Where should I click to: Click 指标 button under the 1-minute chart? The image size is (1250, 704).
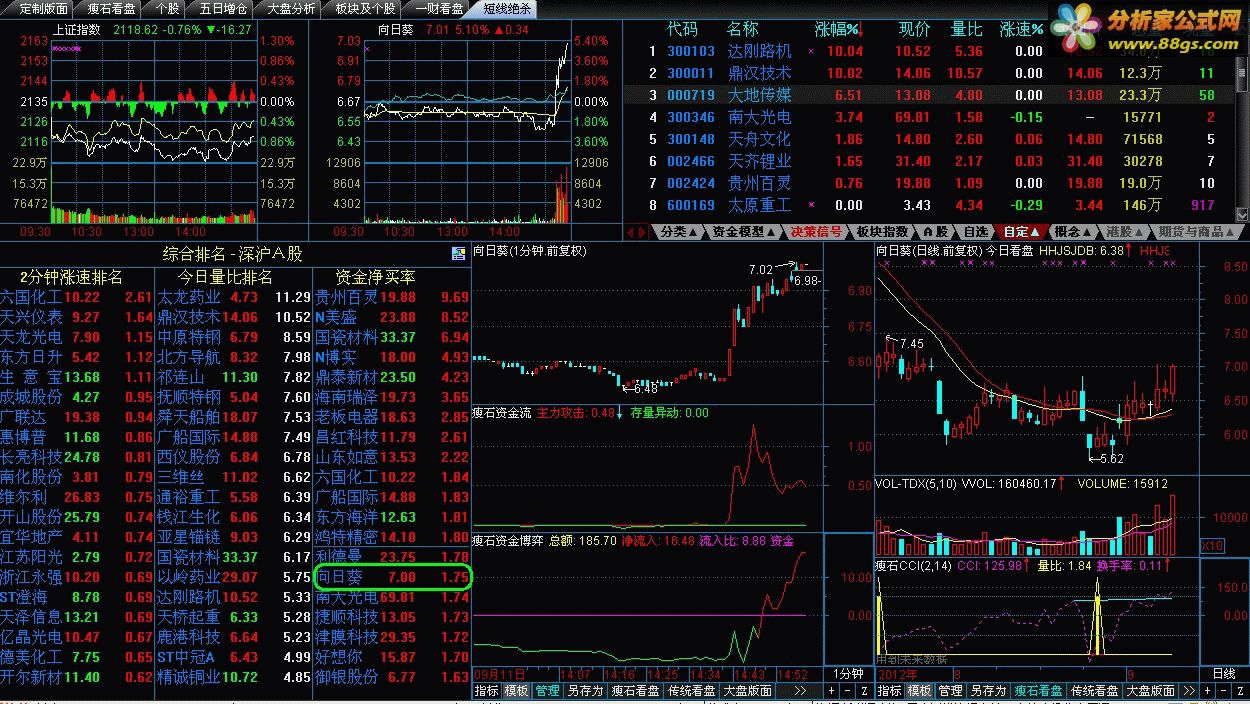[486, 691]
